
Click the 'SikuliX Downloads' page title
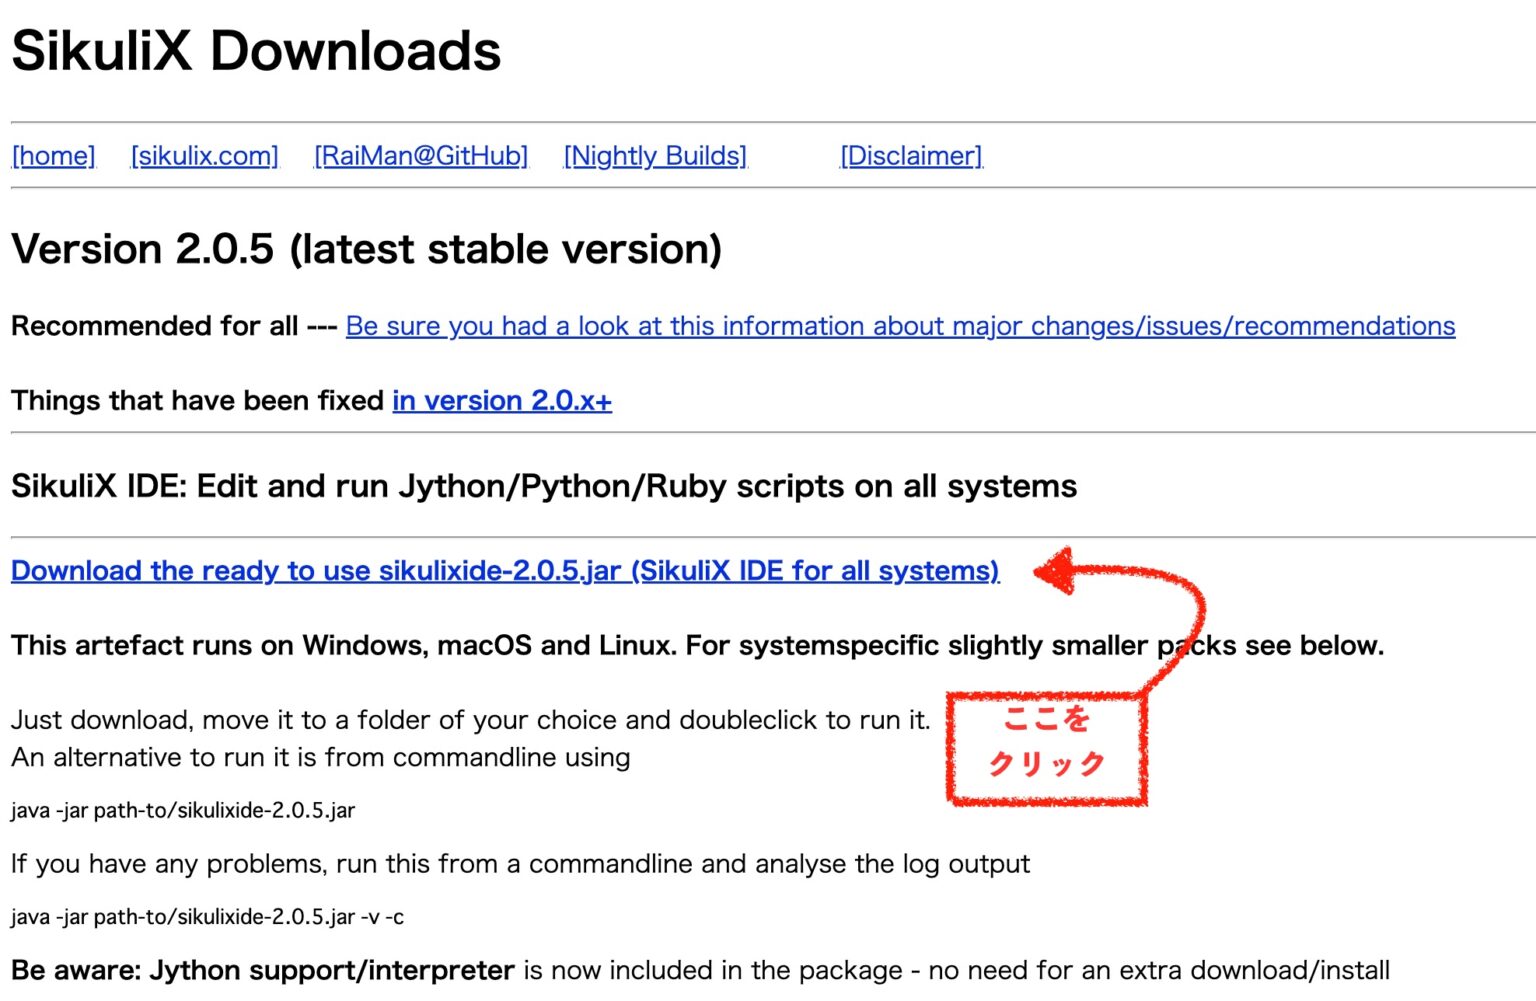point(256,51)
